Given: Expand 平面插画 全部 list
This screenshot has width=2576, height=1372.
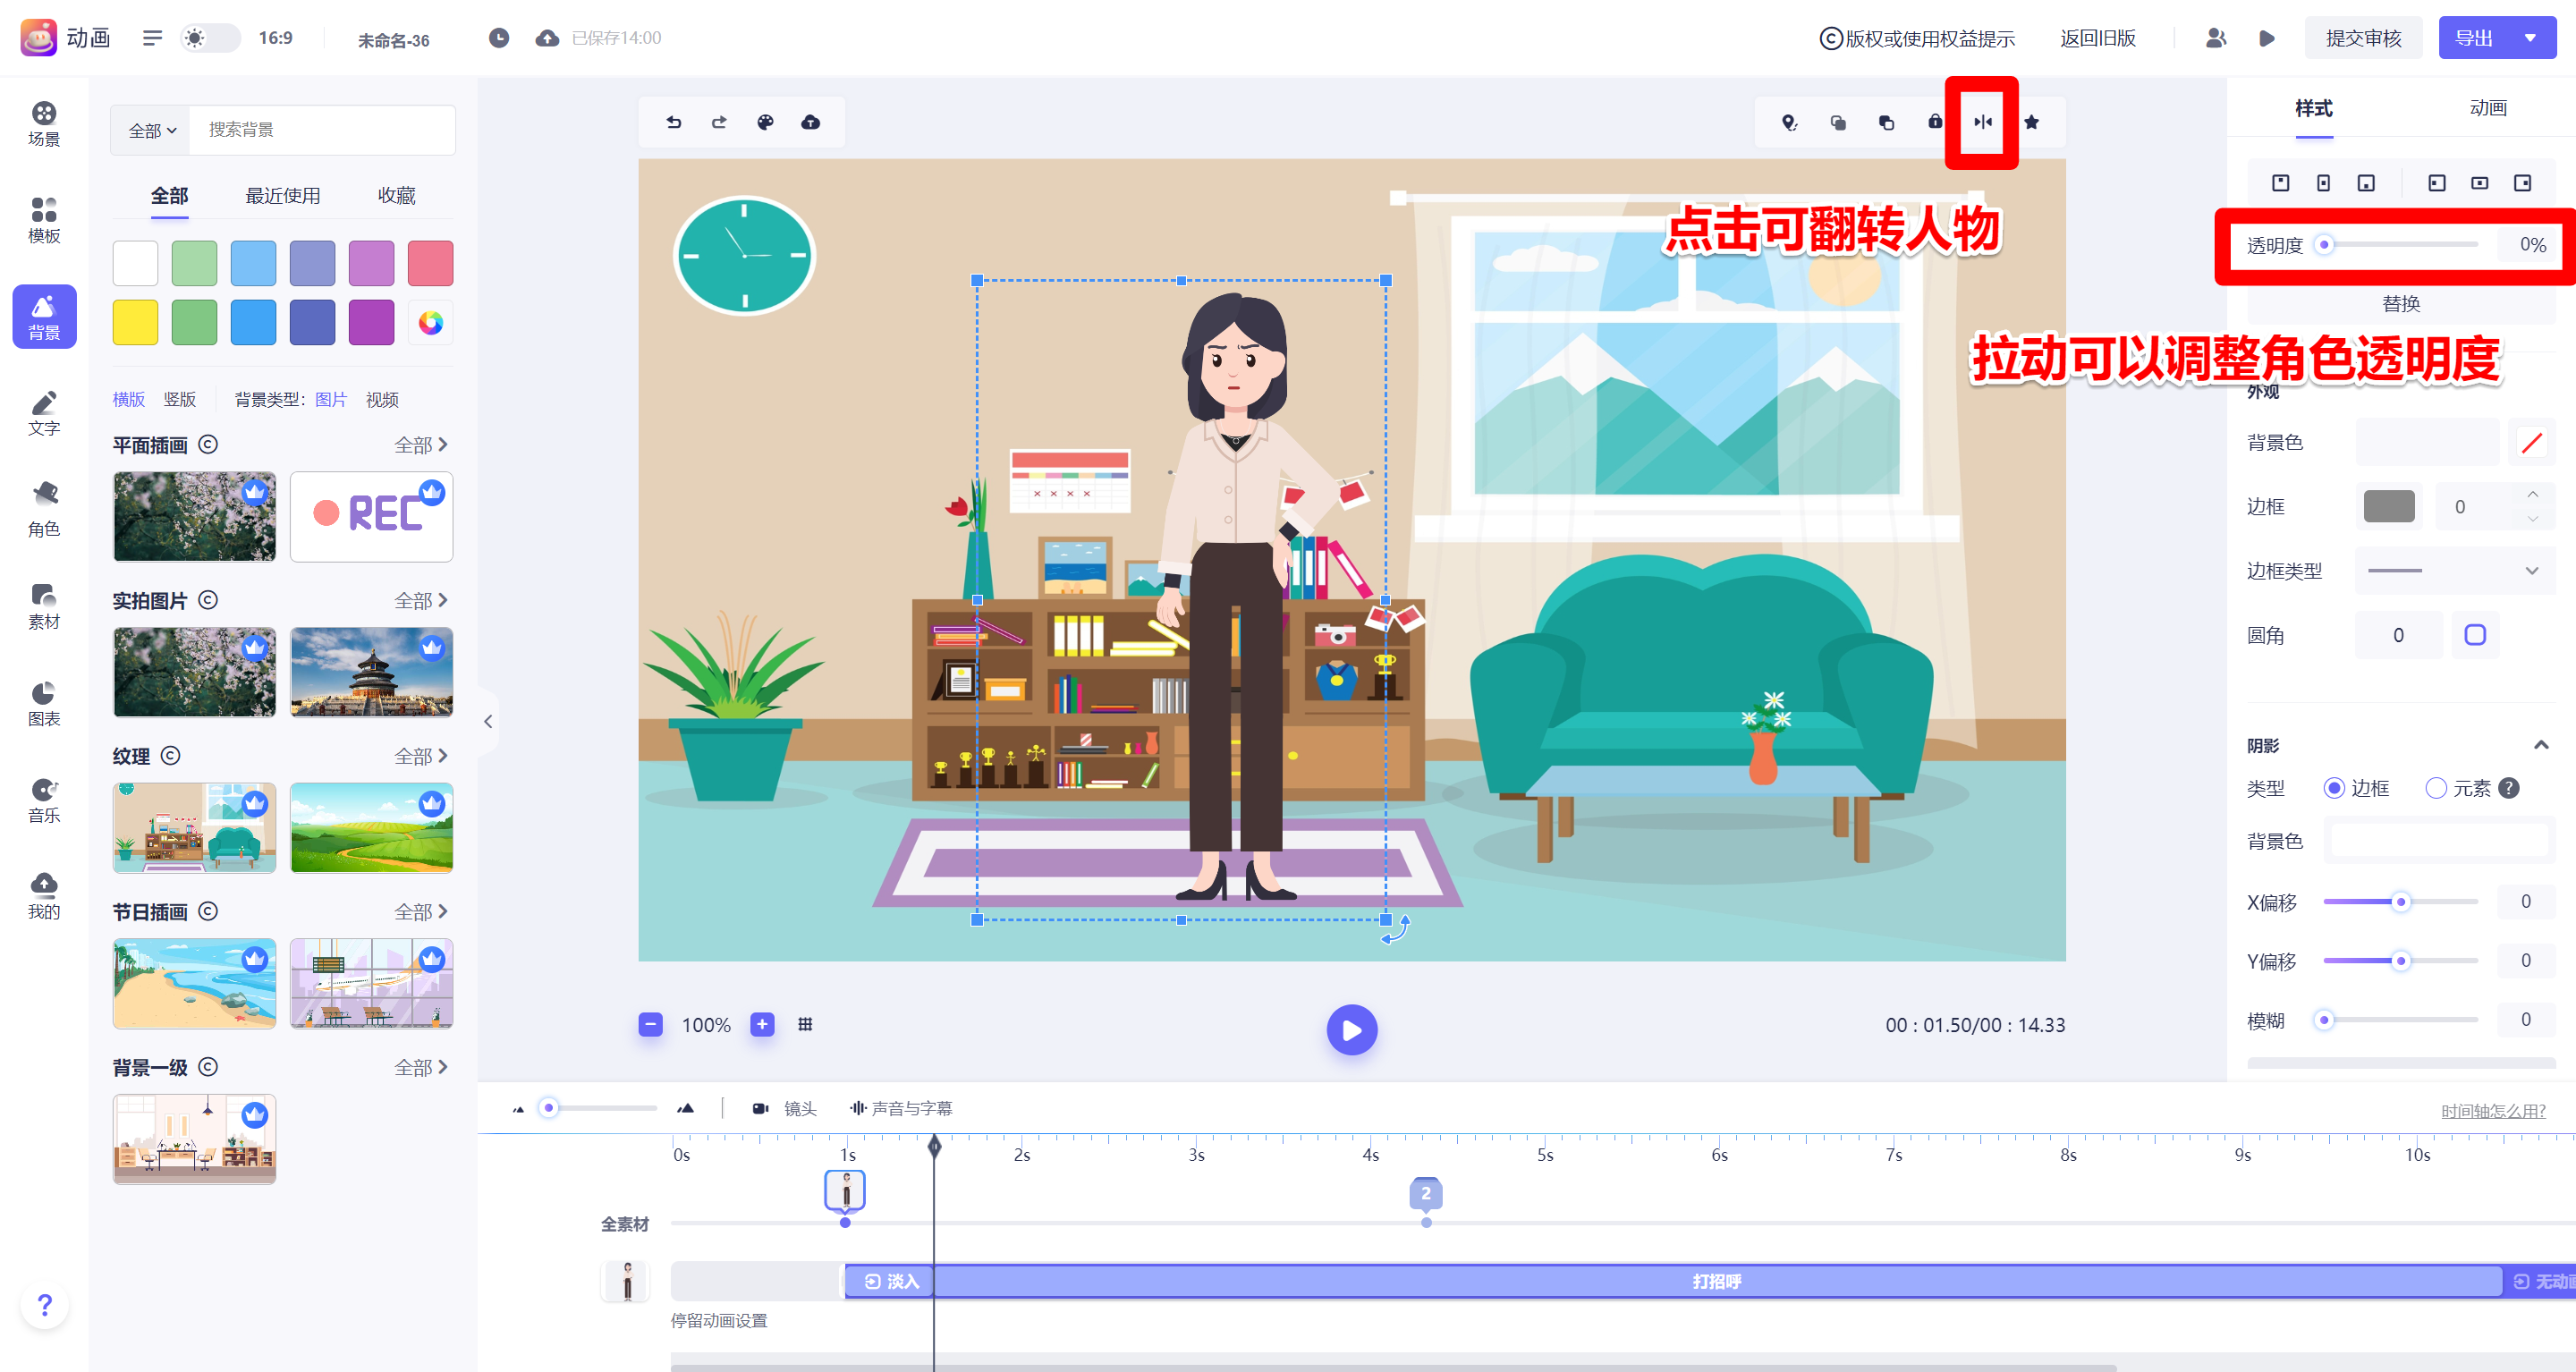Looking at the screenshot, I should 421,445.
